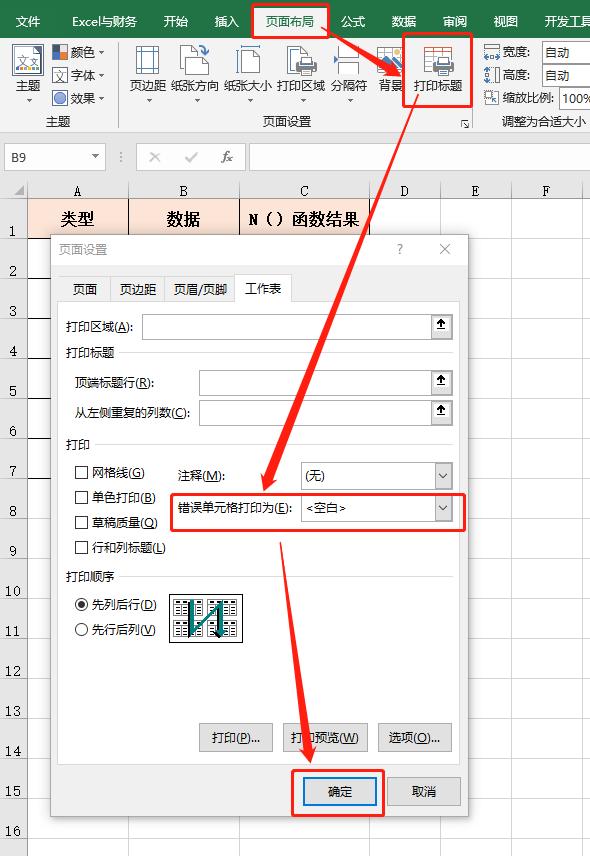Open the 页面设置 dialog launcher
This screenshot has width=590, height=856.
tap(464, 124)
